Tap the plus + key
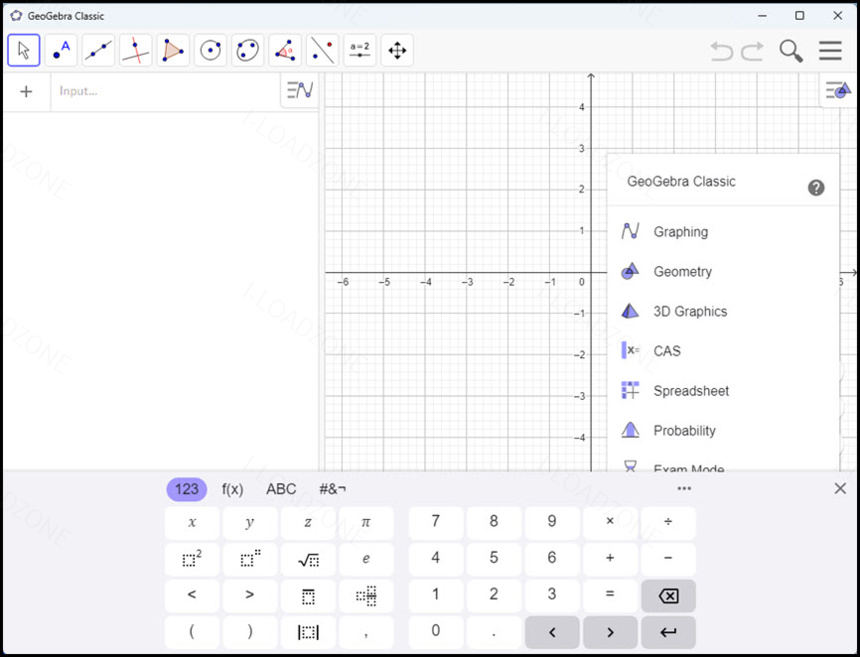Viewport: 860px width, 657px height. point(610,558)
